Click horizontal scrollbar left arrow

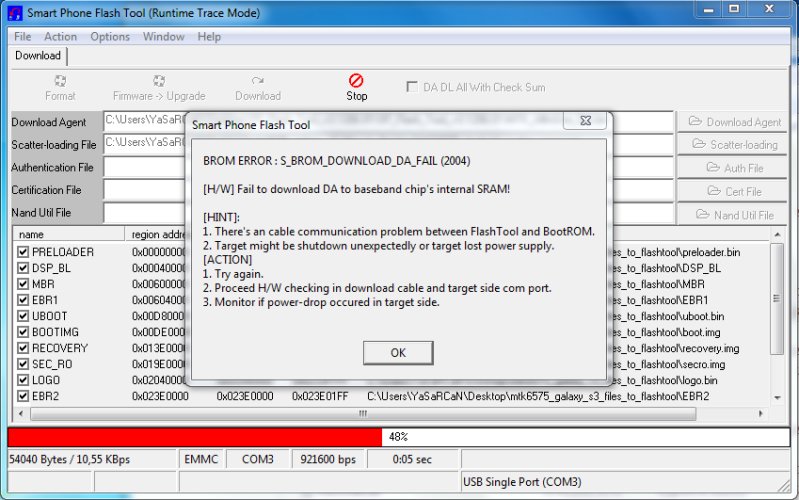pyautogui.click(x=21, y=414)
